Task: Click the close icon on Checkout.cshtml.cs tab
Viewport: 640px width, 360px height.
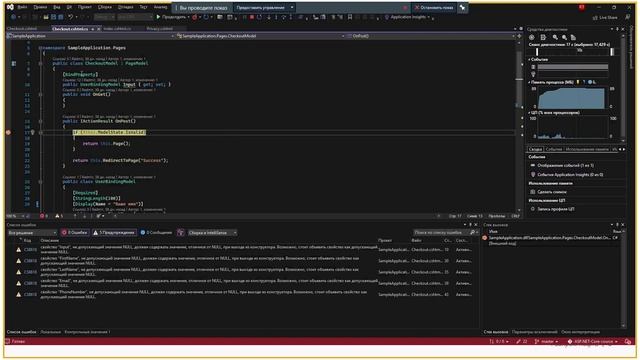Action: [x=98, y=29]
